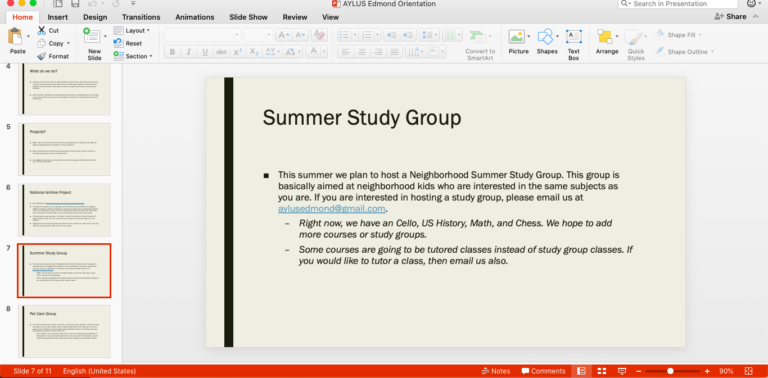768x378 pixels.
Task: Expand the Layout dropdown
Action: [x=148, y=30]
